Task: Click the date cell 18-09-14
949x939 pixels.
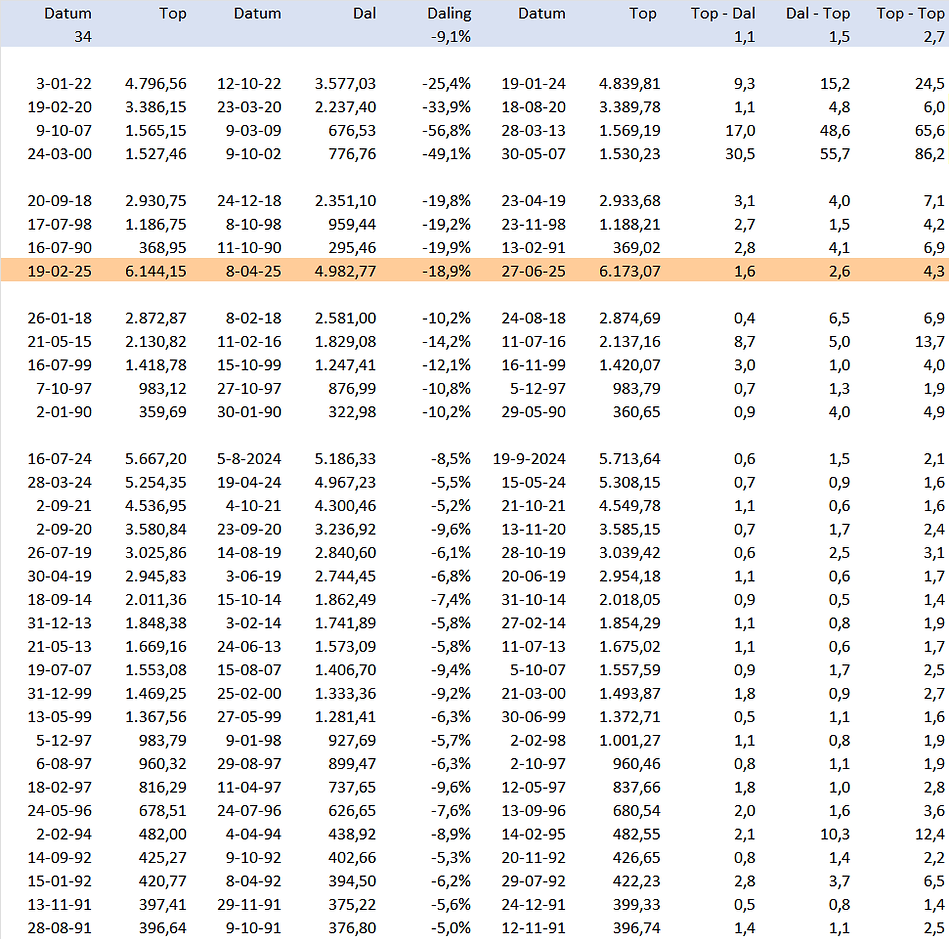Action: coord(59,600)
